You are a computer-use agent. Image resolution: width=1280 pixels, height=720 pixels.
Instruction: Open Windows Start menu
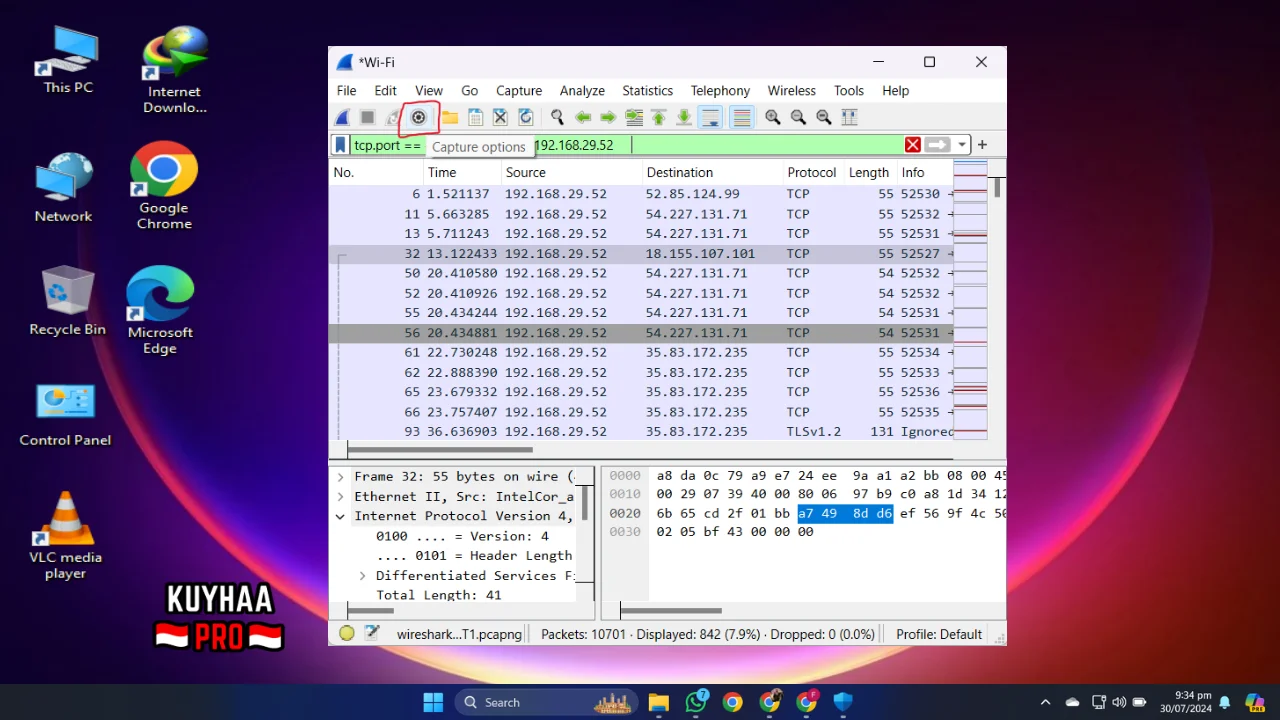coord(433,702)
